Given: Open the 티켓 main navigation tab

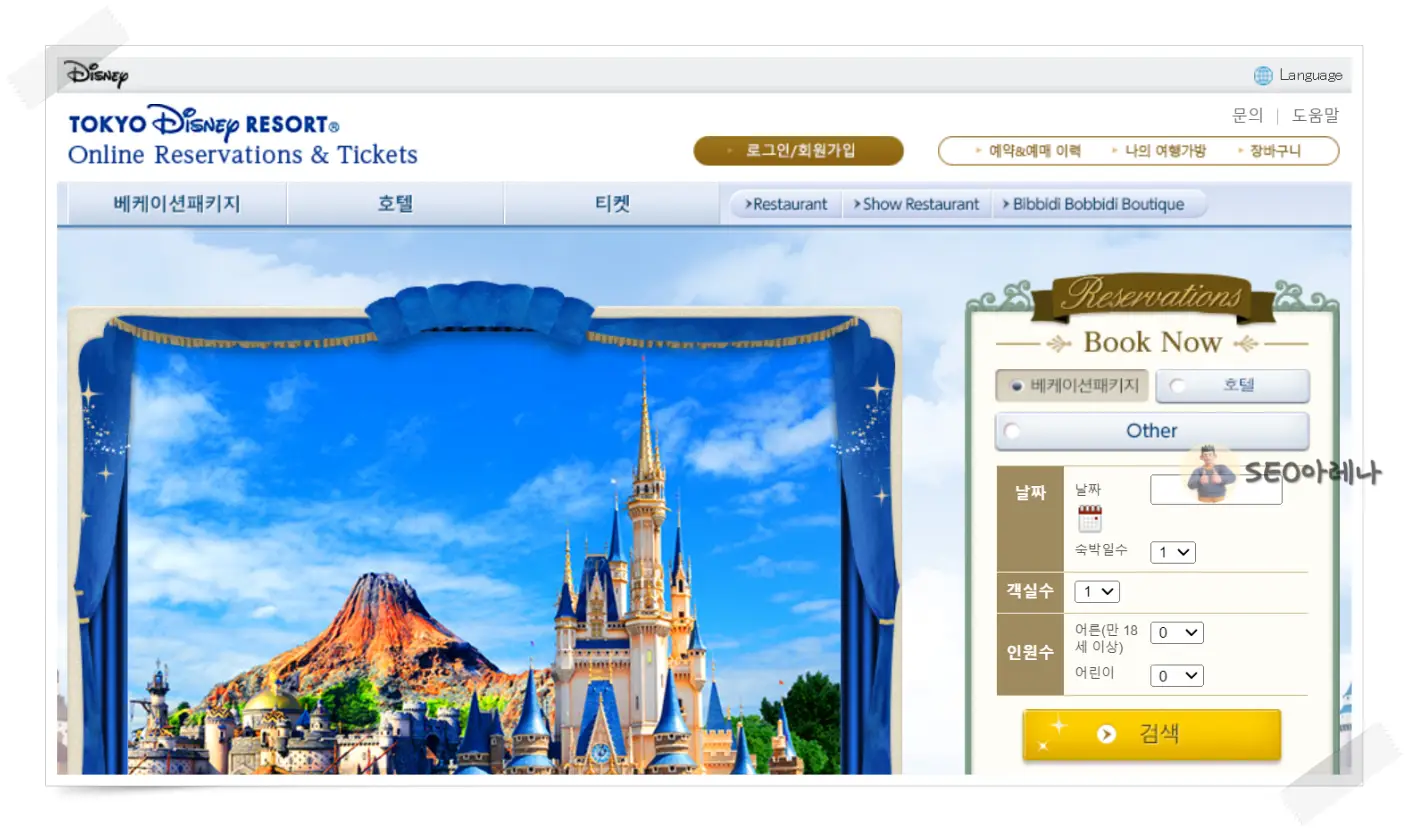Looking at the screenshot, I should 612,204.
